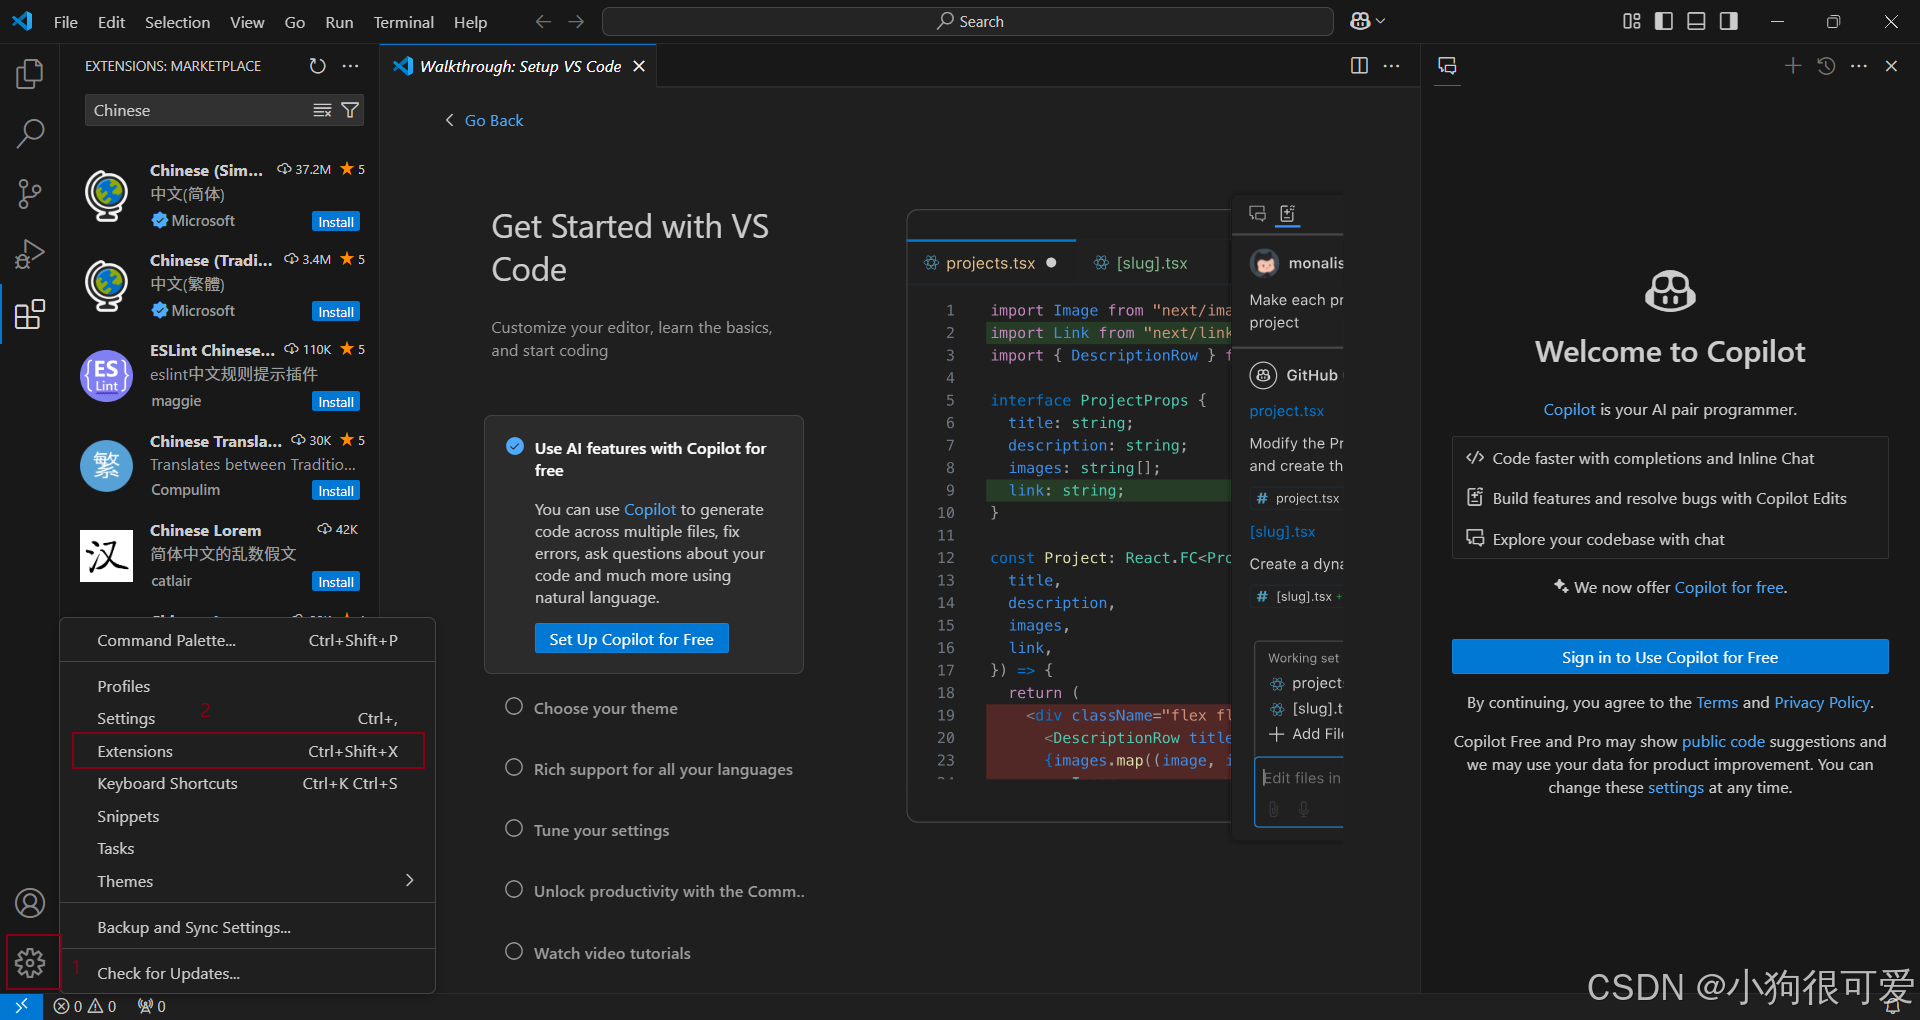
Task: Click Sign in to Use Copilot for Free
Action: pyautogui.click(x=1670, y=657)
